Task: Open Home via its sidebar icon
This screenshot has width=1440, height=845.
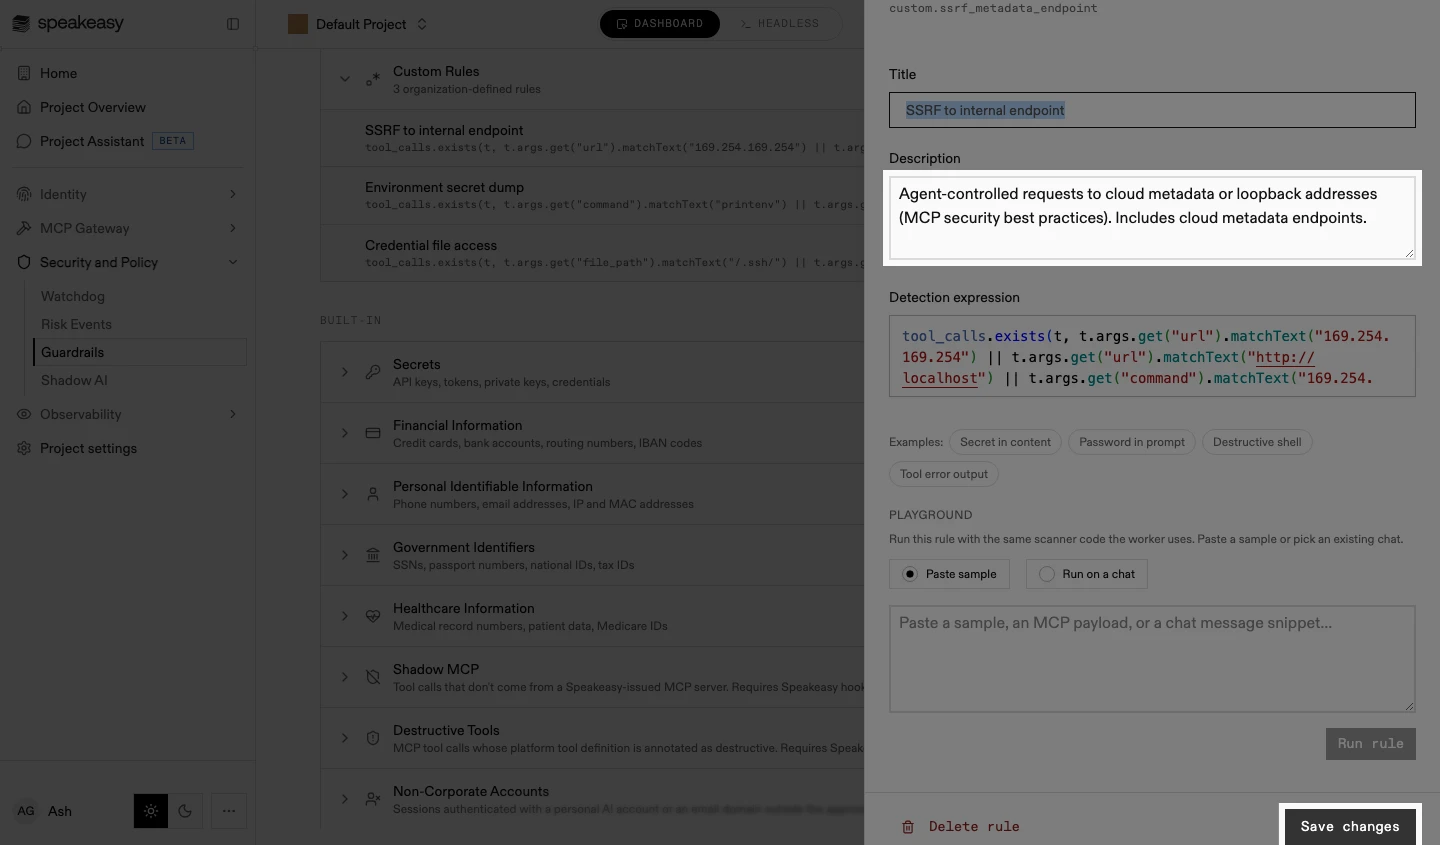Action: click(x=24, y=73)
